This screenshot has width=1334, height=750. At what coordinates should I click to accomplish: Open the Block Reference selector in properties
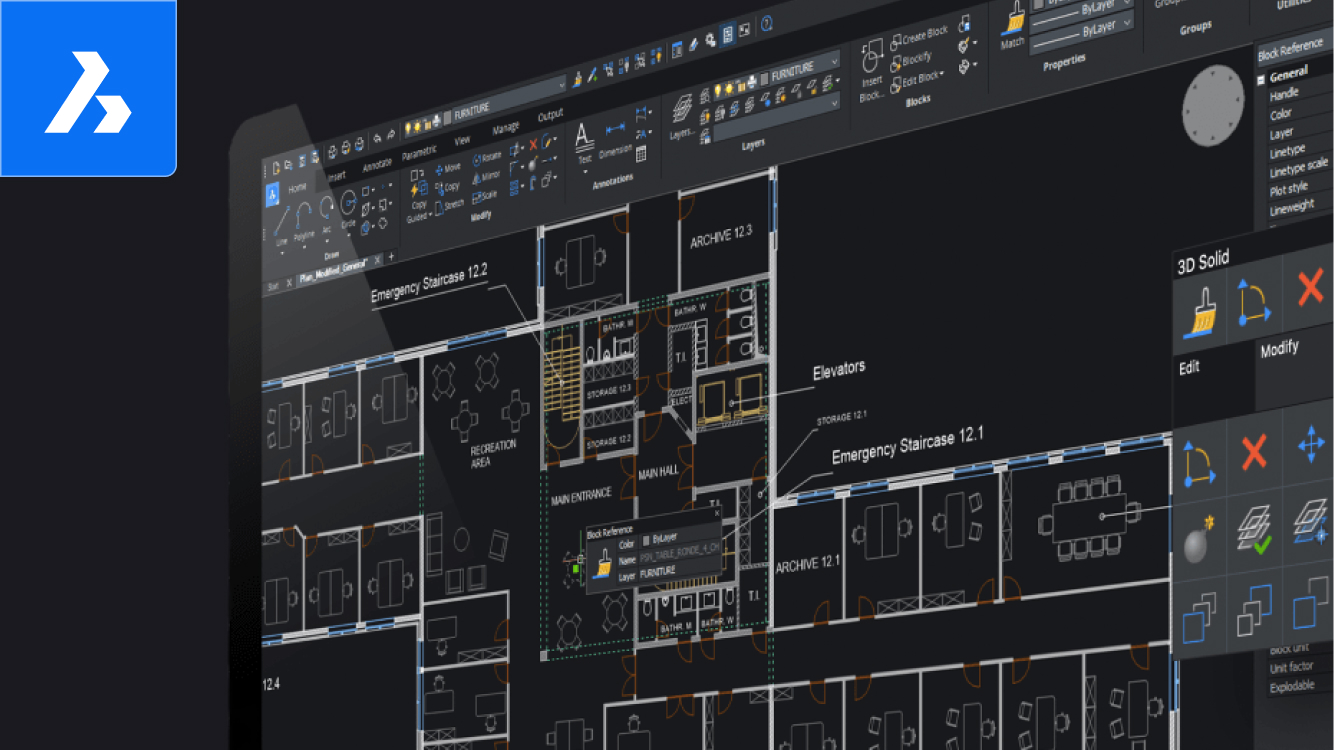click(1294, 48)
